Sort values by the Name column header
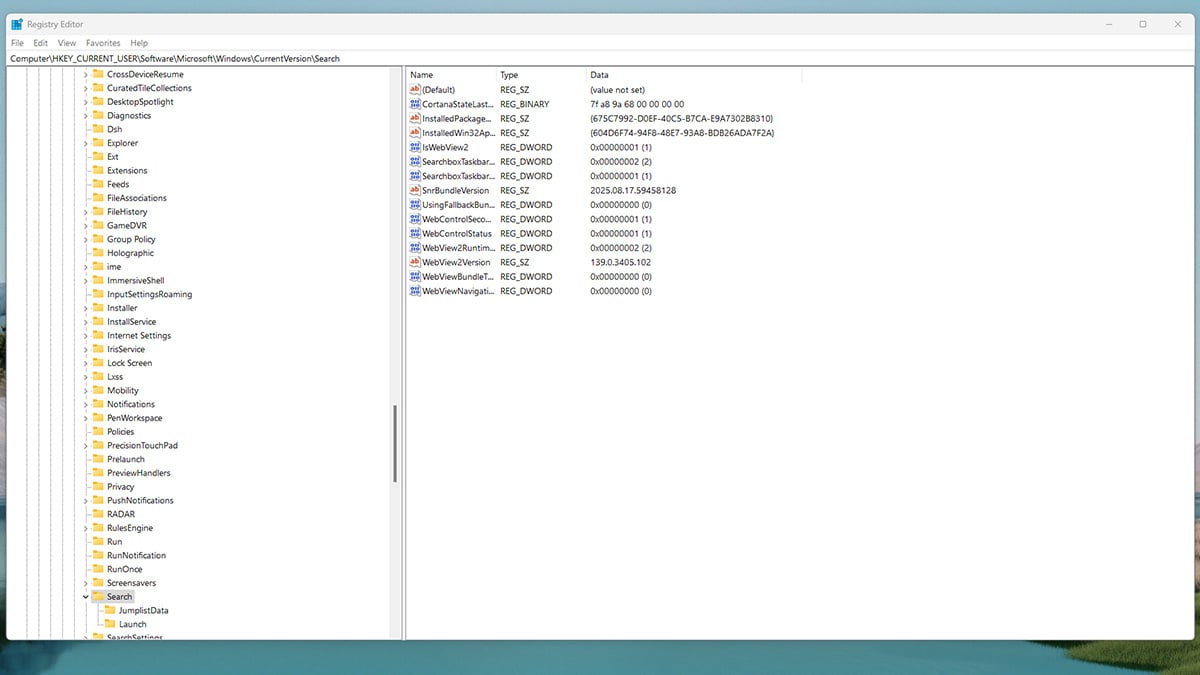 [x=452, y=75]
